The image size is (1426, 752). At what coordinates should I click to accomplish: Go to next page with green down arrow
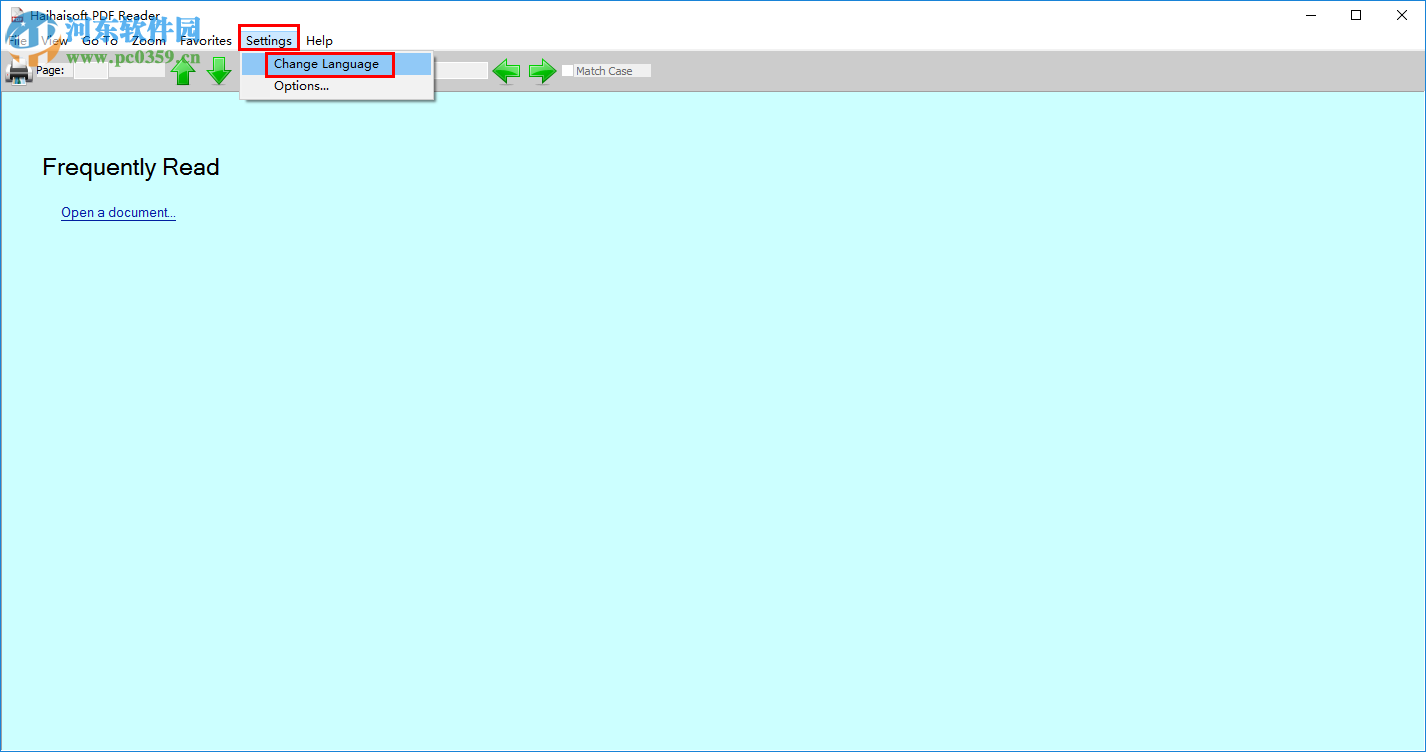219,70
